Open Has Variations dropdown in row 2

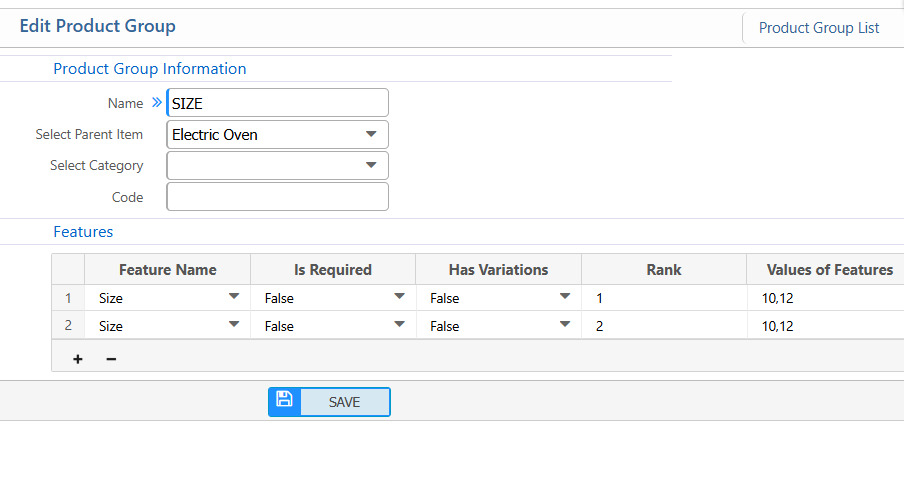pos(565,325)
